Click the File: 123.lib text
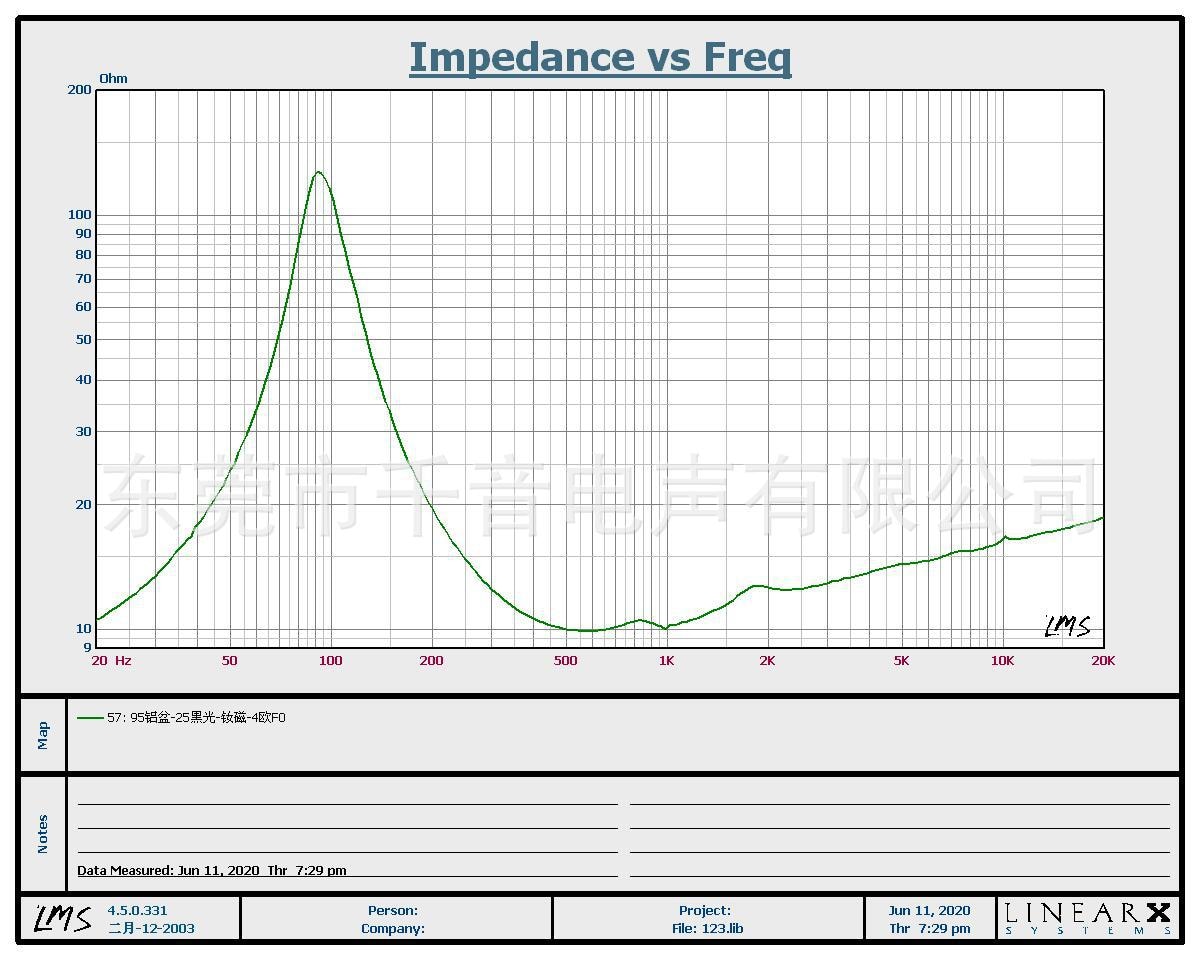 [707, 928]
